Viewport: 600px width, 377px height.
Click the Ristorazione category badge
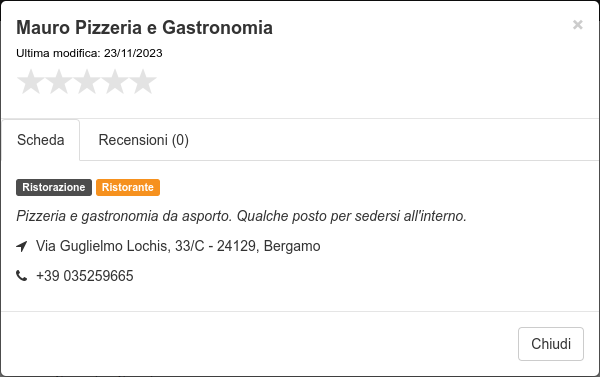(x=54, y=188)
